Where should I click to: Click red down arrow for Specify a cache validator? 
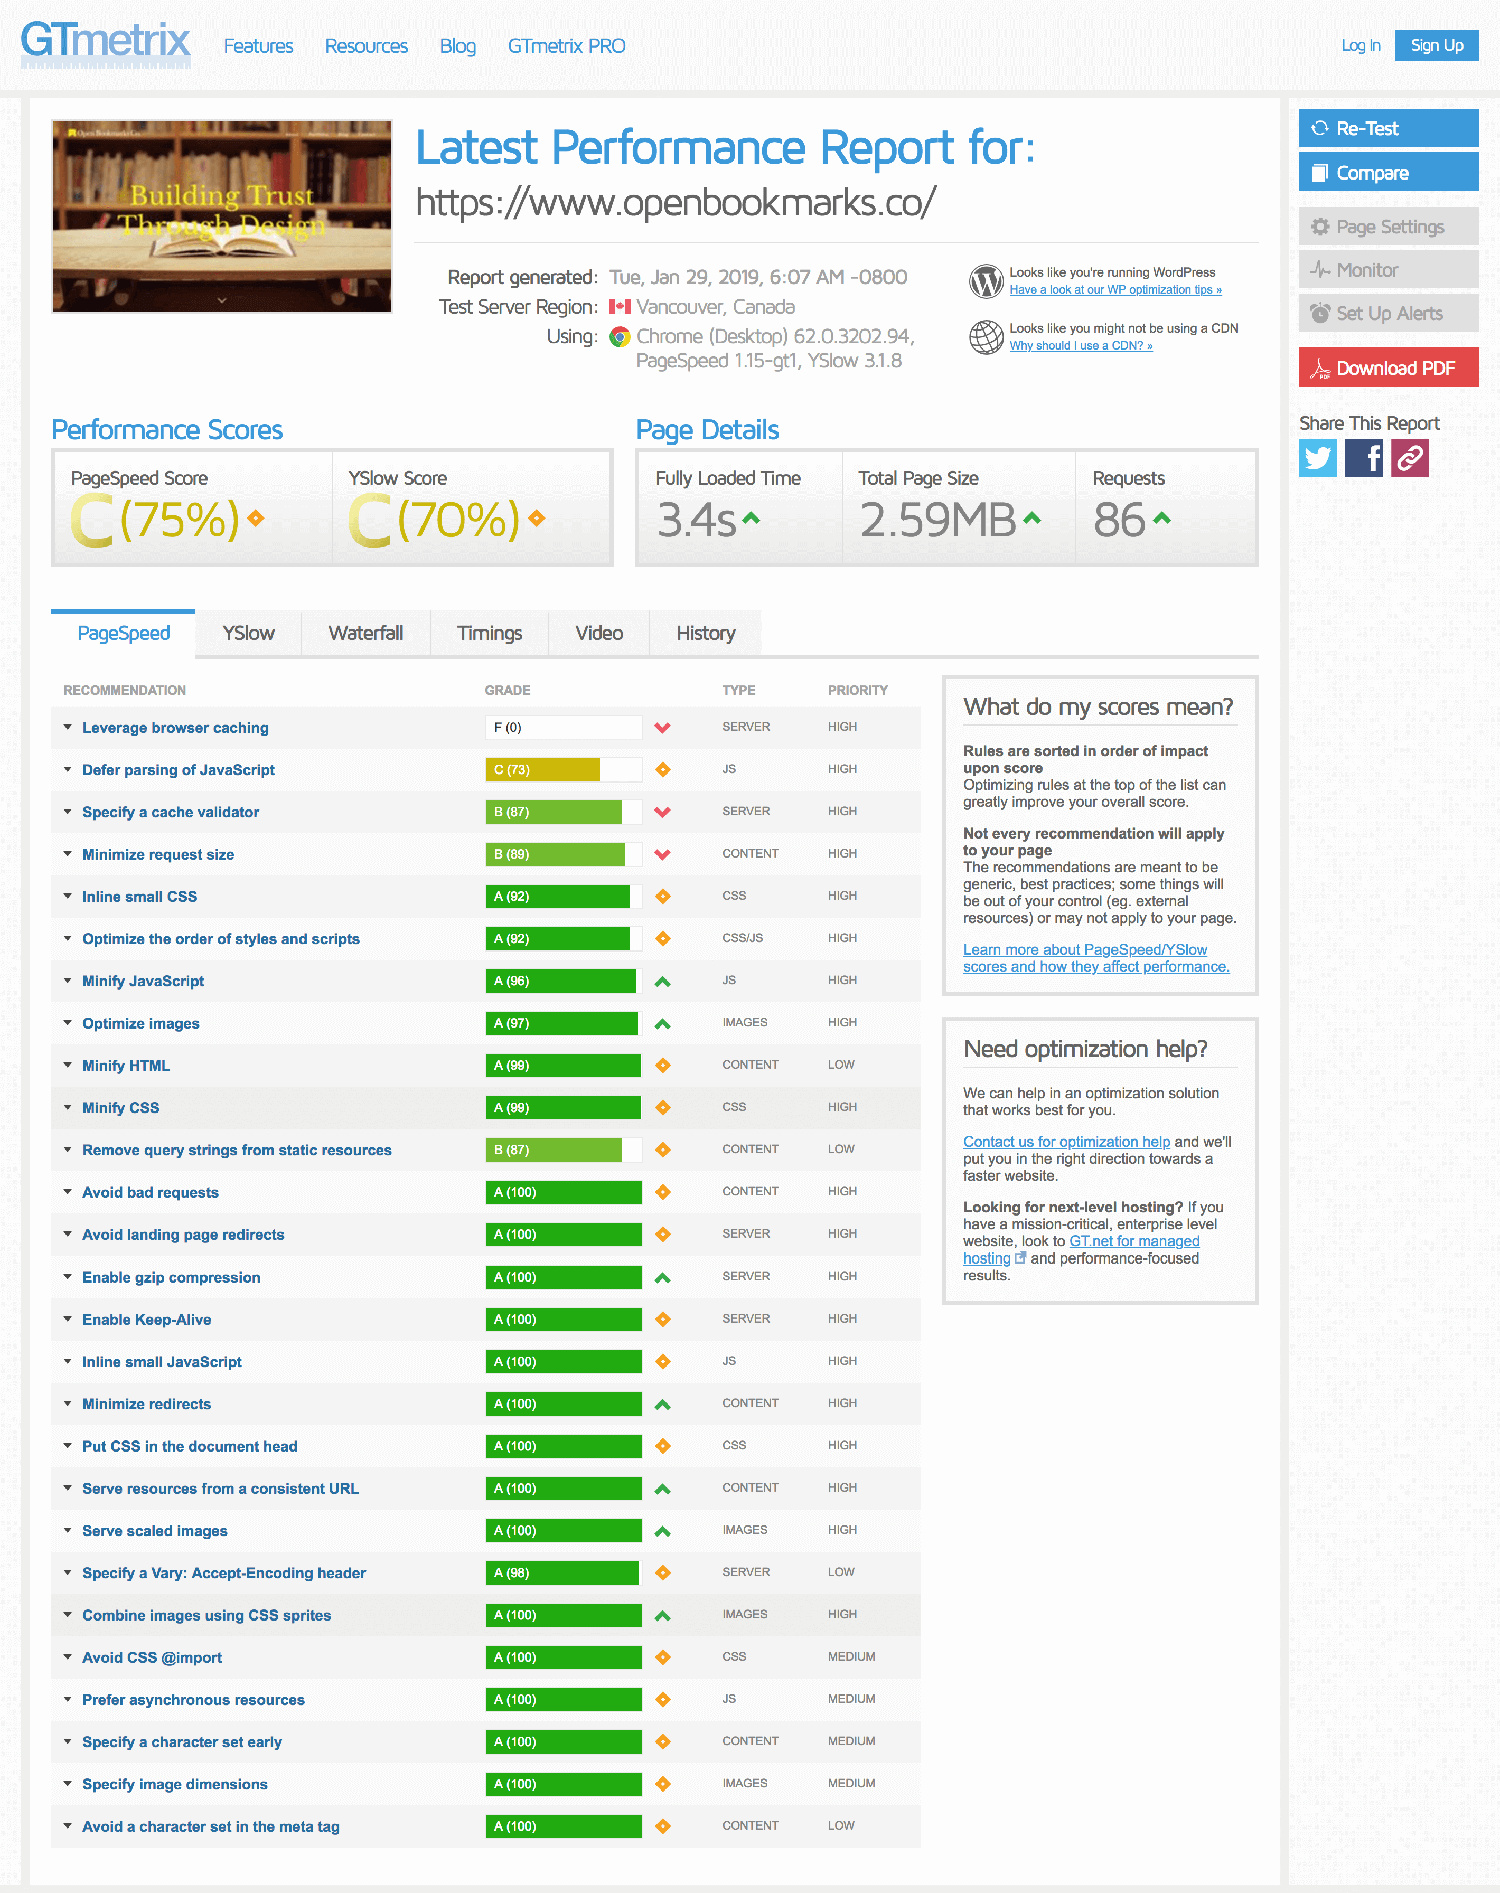pos(662,812)
